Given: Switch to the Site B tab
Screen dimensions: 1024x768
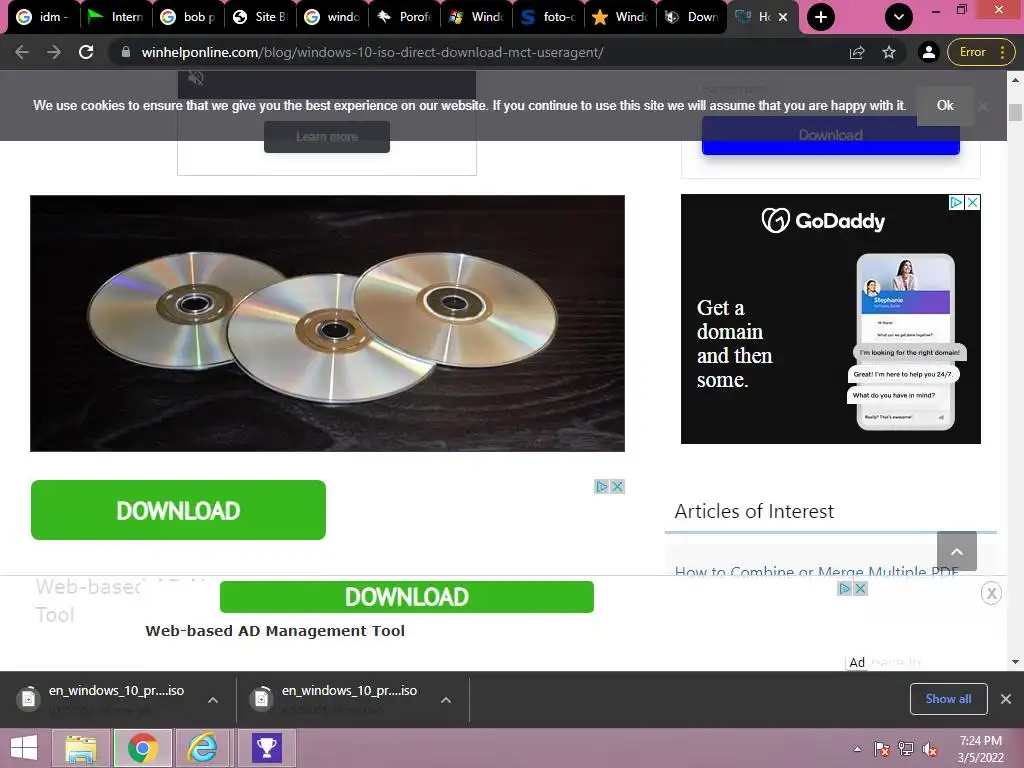Looking at the screenshot, I should [x=260, y=17].
